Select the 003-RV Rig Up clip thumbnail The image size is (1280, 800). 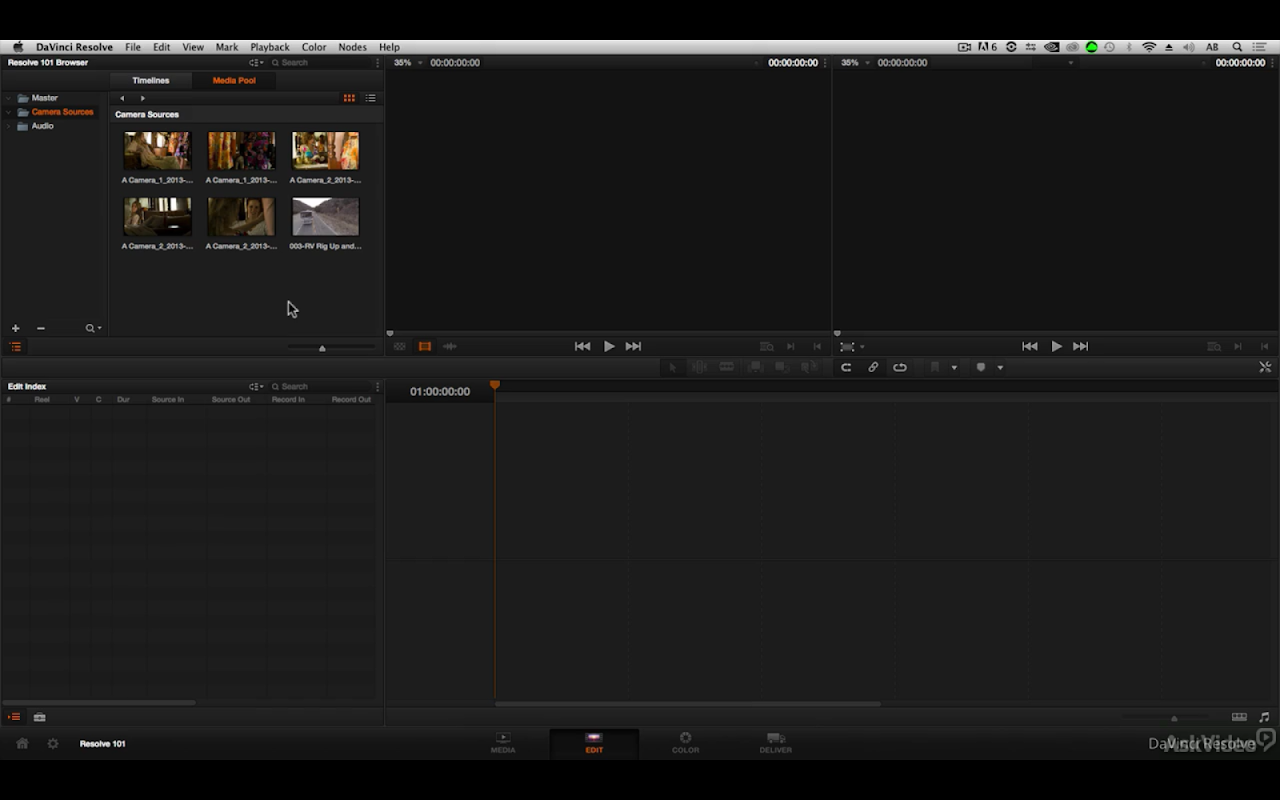pyautogui.click(x=325, y=217)
